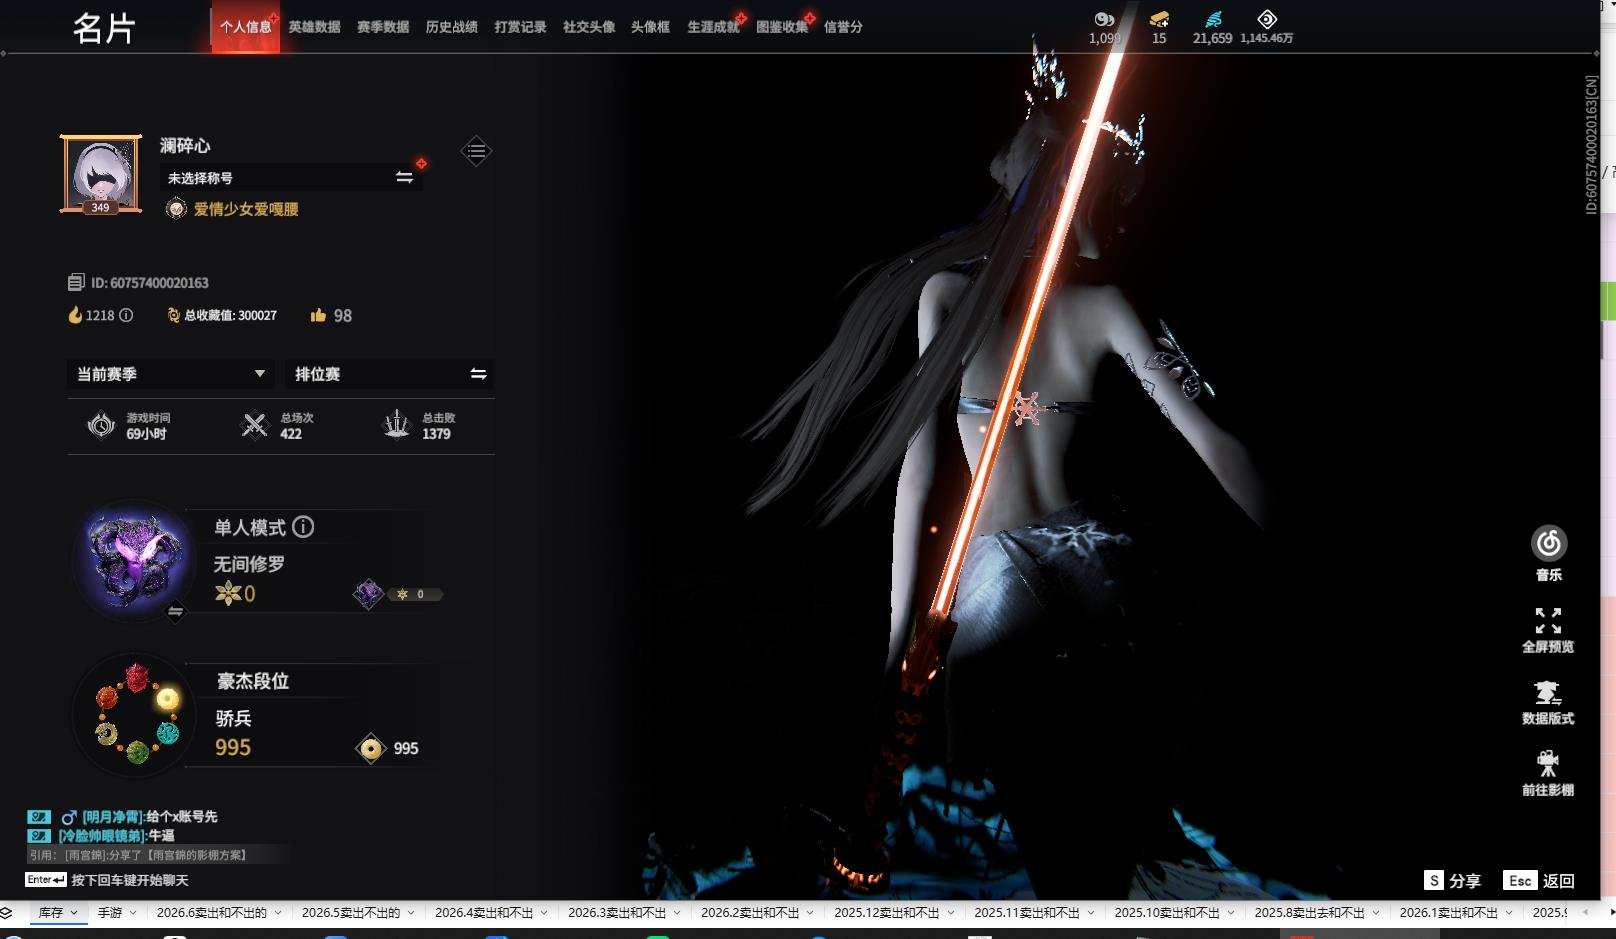Image resolution: width=1616 pixels, height=939 pixels.
Task: Open the 2025.12卖出和不出 sheet tab
Action: (887, 912)
